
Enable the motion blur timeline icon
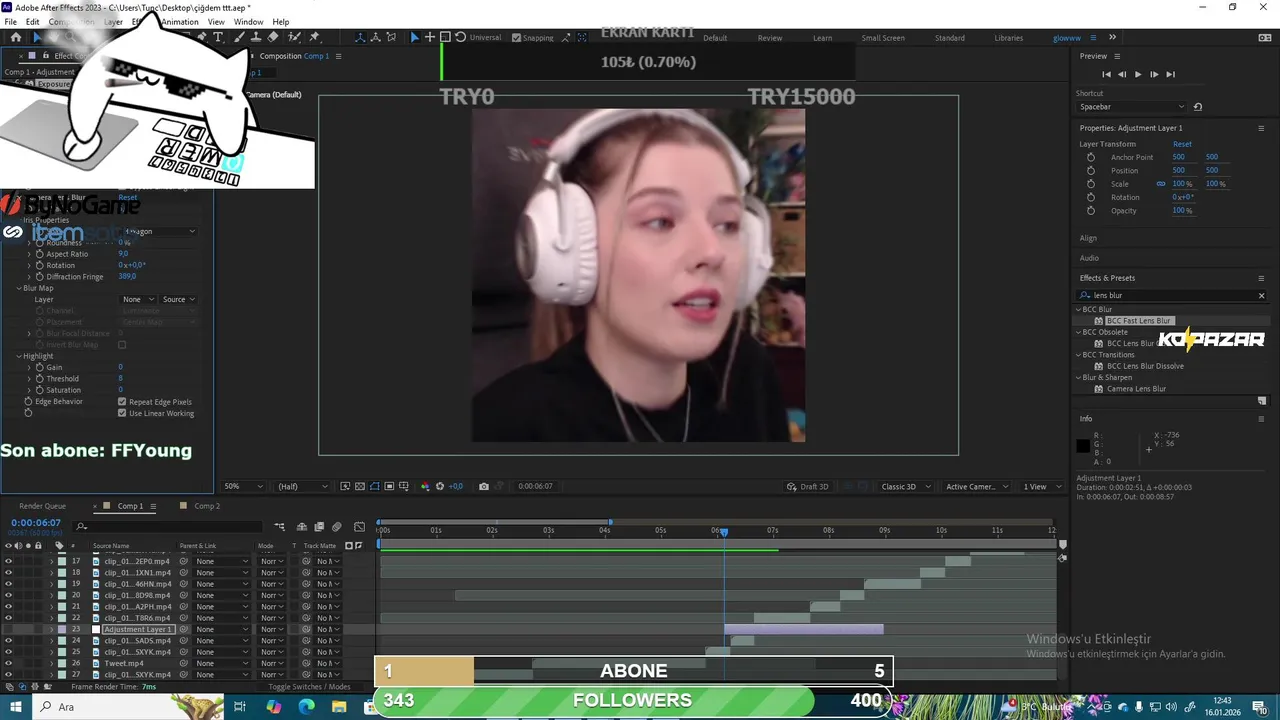pos(337,526)
